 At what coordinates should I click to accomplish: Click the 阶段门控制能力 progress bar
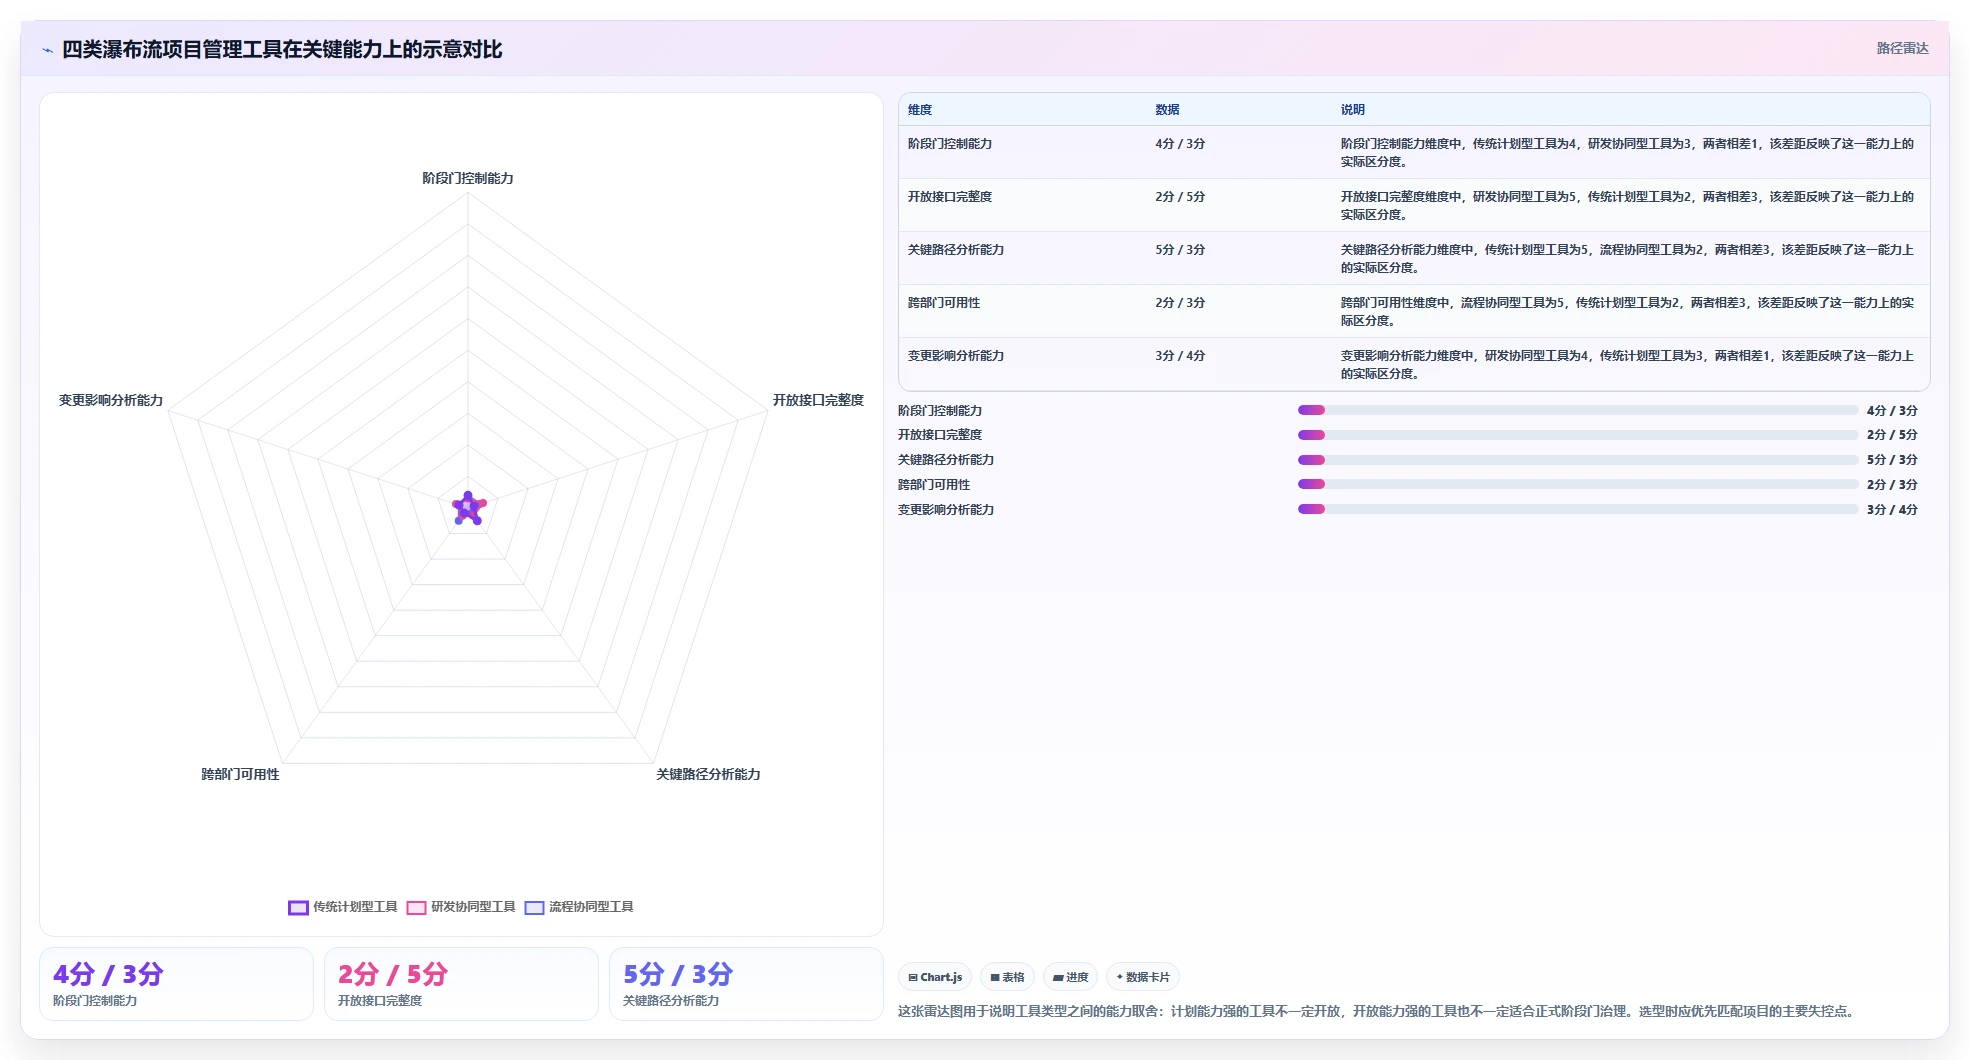[x=1578, y=410]
